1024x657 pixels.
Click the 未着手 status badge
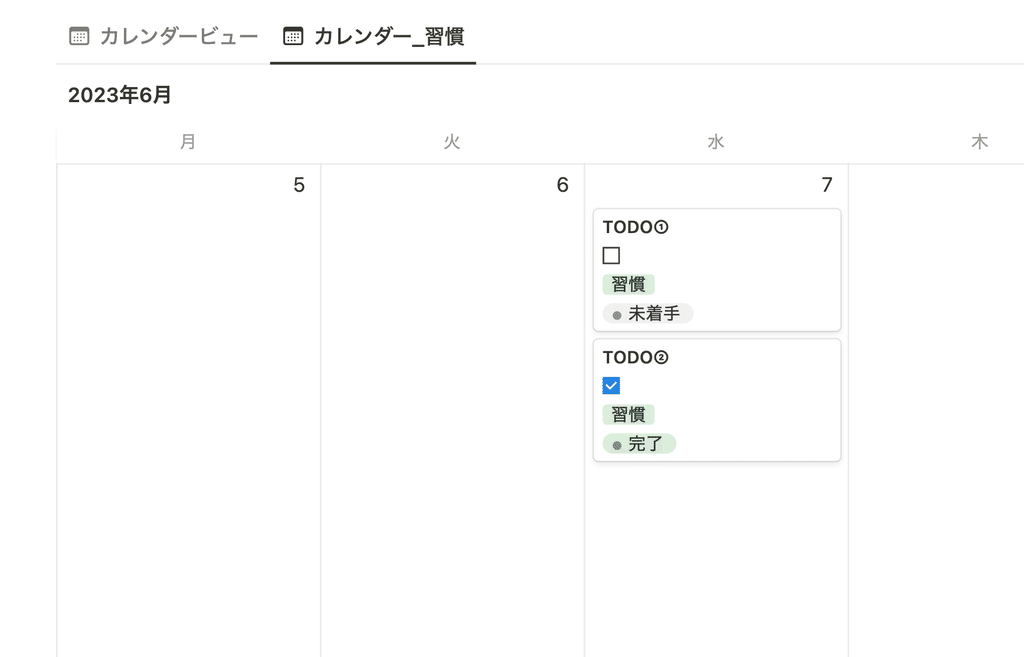(x=647, y=313)
